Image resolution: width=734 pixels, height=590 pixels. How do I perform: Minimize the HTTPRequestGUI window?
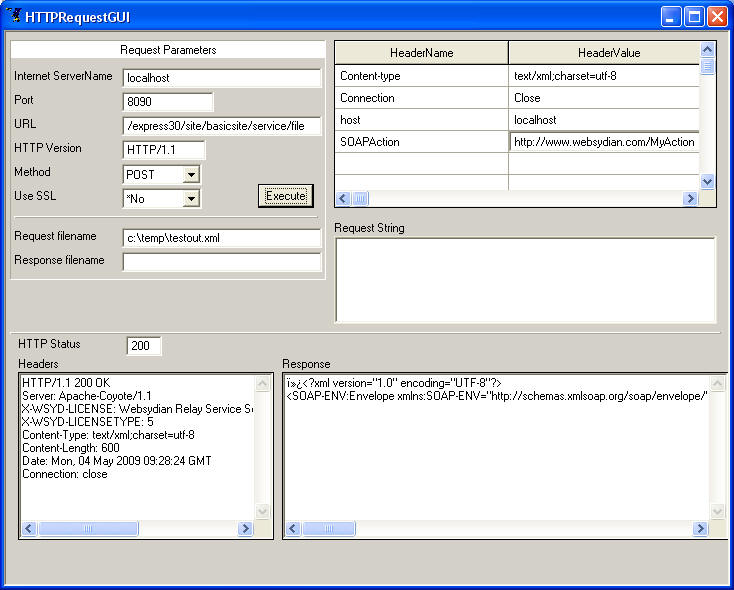[x=671, y=17]
